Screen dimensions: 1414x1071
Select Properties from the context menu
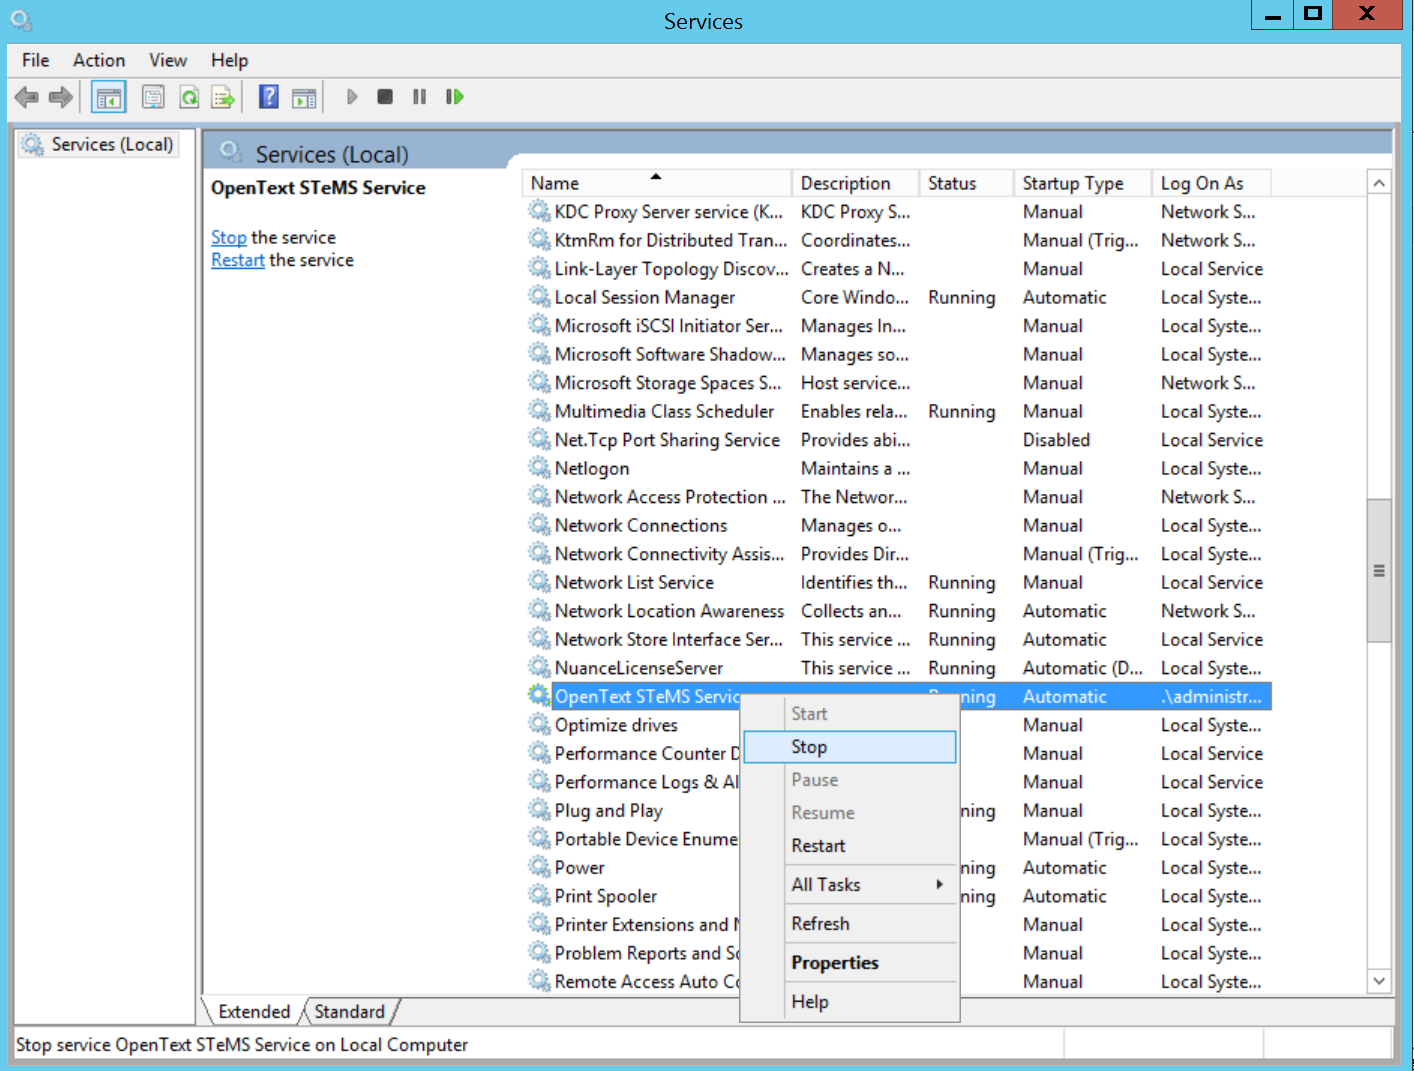[834, 962]
